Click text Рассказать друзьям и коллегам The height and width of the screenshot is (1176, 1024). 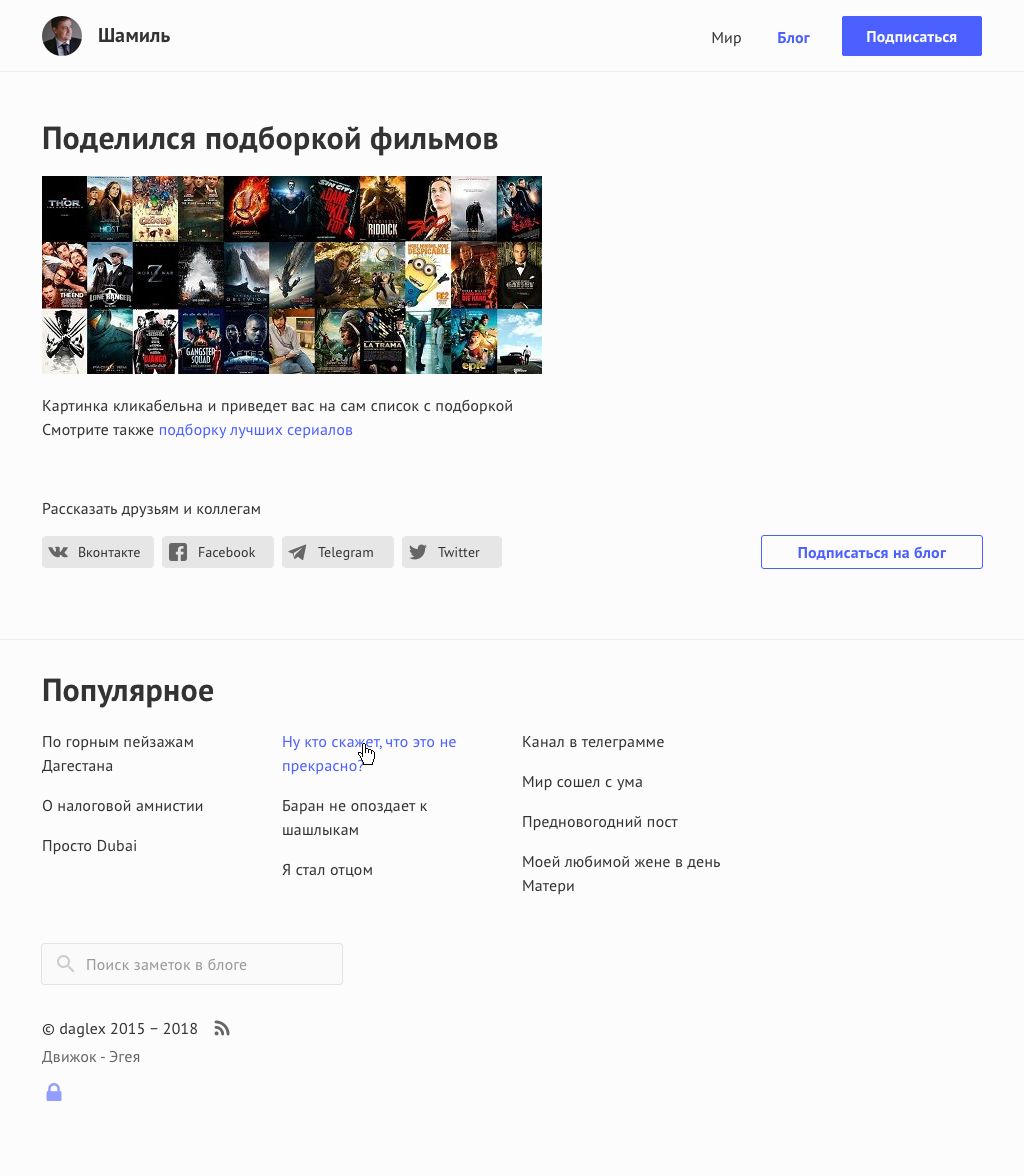point(152,508)
